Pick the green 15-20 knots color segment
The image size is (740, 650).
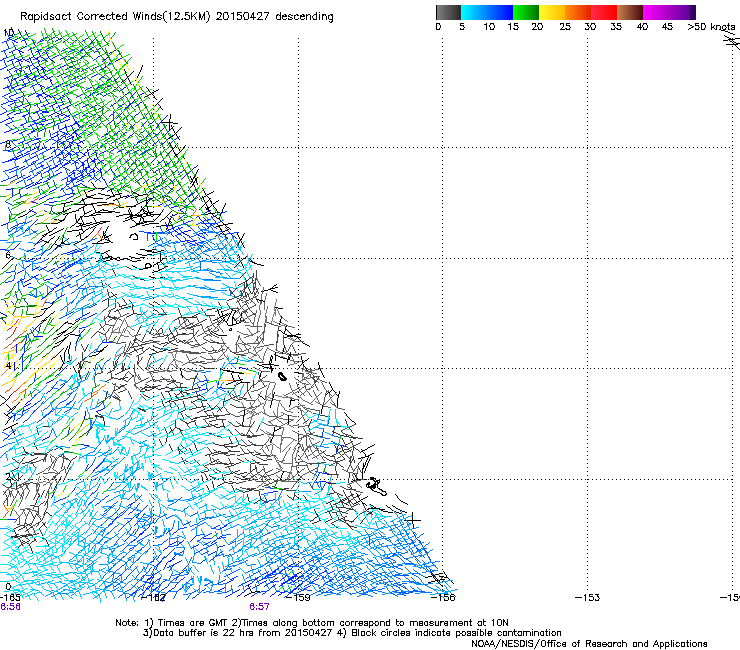526,12
